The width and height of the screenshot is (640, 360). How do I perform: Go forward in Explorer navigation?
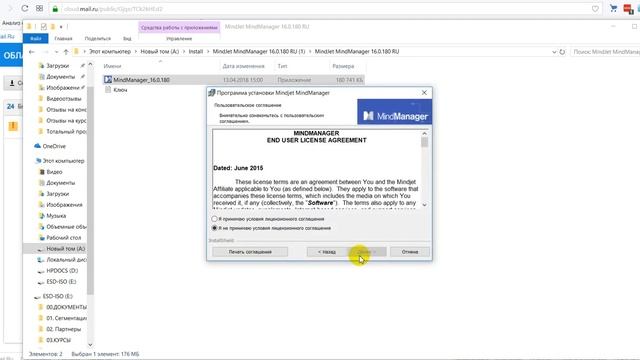click(45, 52)
